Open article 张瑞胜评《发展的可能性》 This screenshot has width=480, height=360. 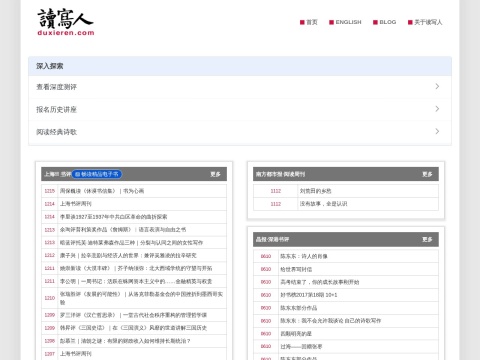click(141, 298)
